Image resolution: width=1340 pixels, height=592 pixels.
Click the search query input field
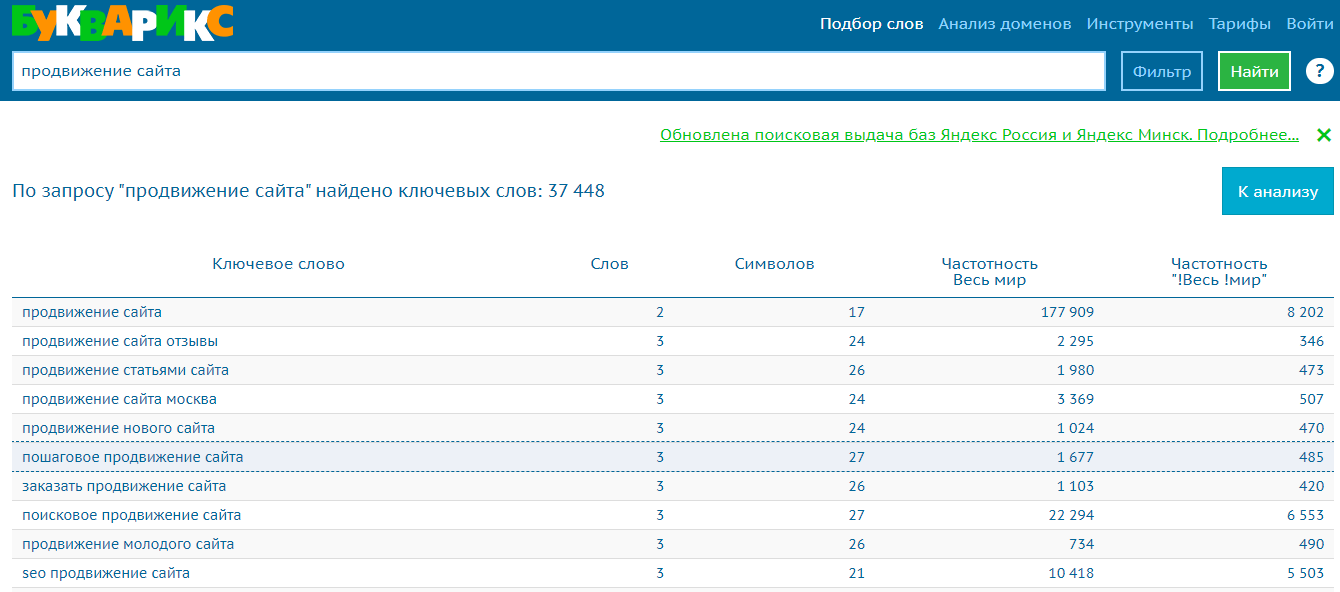tap(558, 72)
